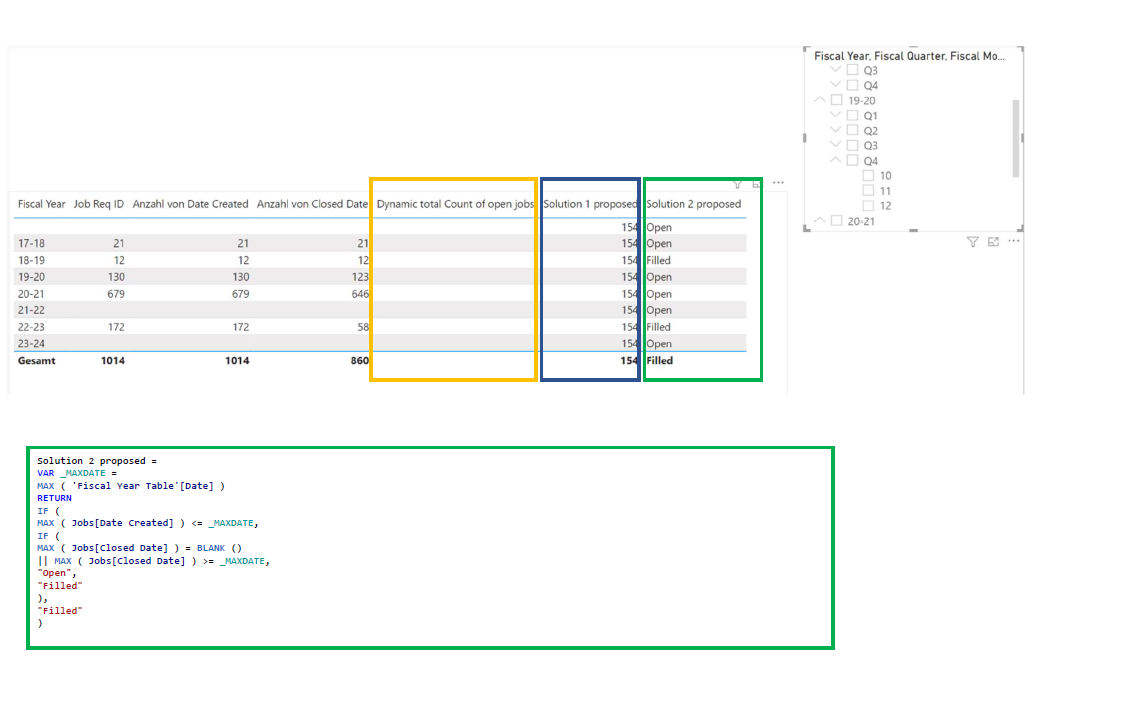The image size is (1125, 701).
Task: Click the Solution 2 proposed column header
Action: pos(694,204)
